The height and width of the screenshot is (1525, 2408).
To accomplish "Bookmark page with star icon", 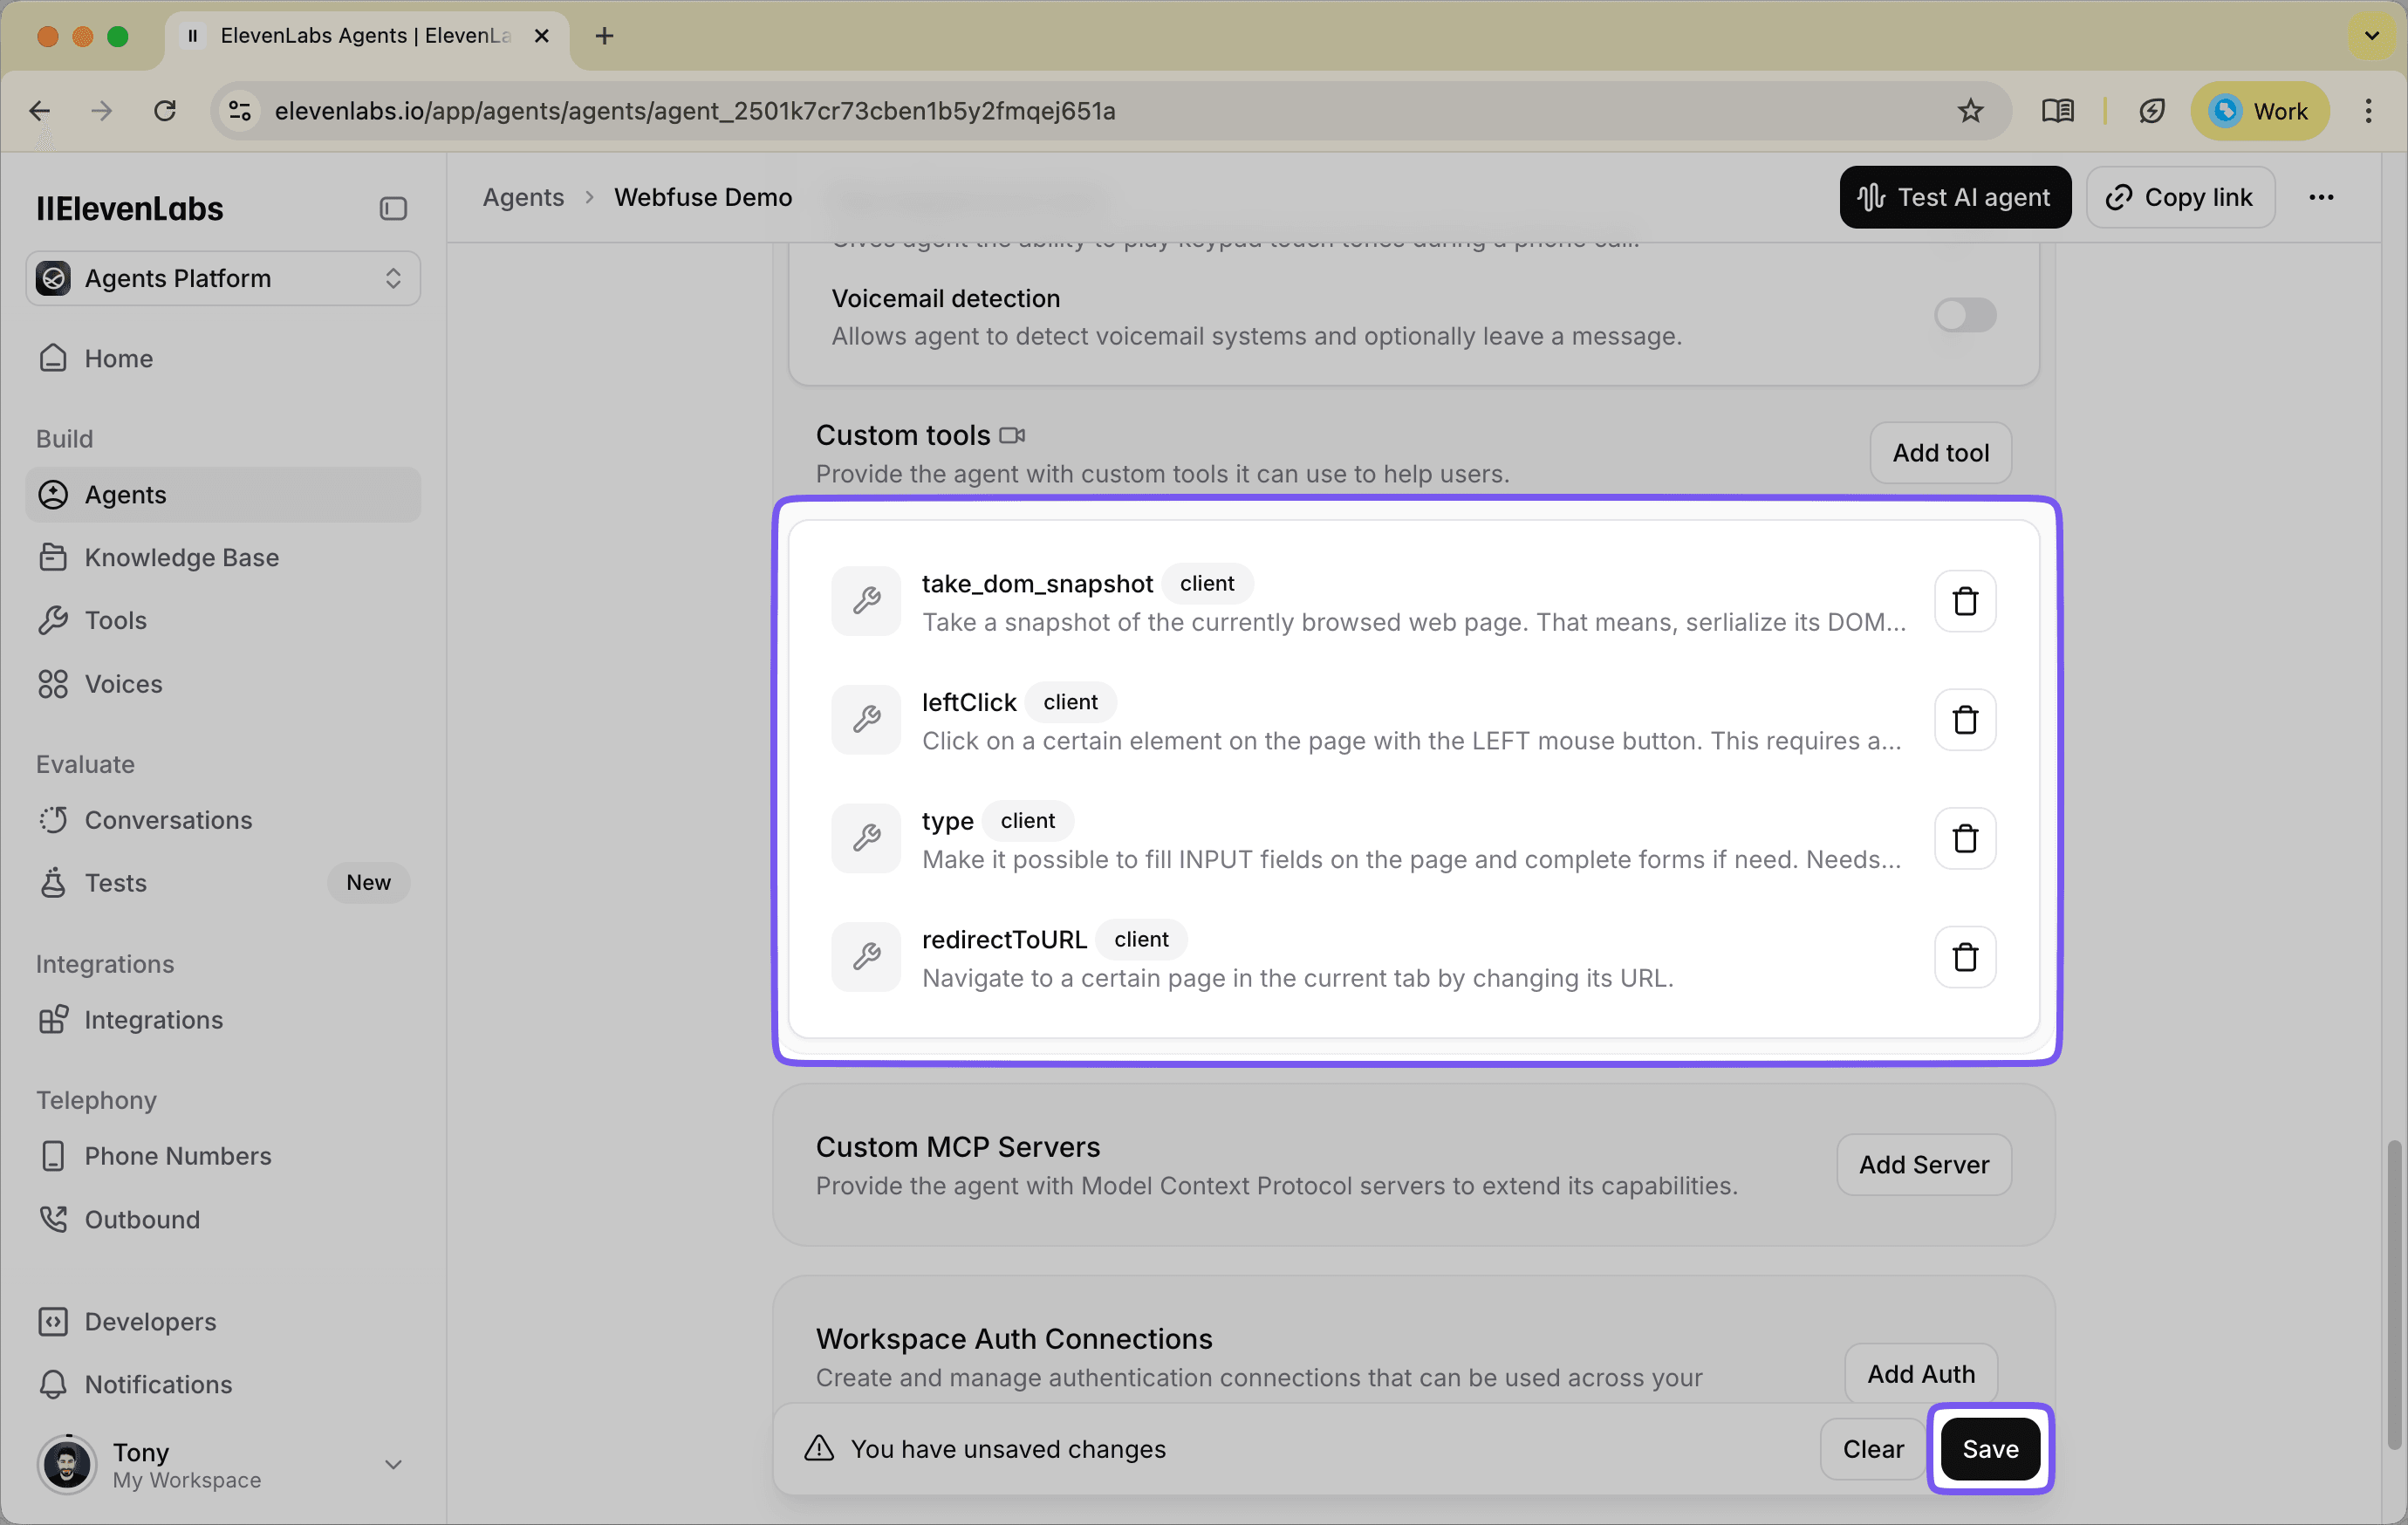I will (x=1970, y=111).
